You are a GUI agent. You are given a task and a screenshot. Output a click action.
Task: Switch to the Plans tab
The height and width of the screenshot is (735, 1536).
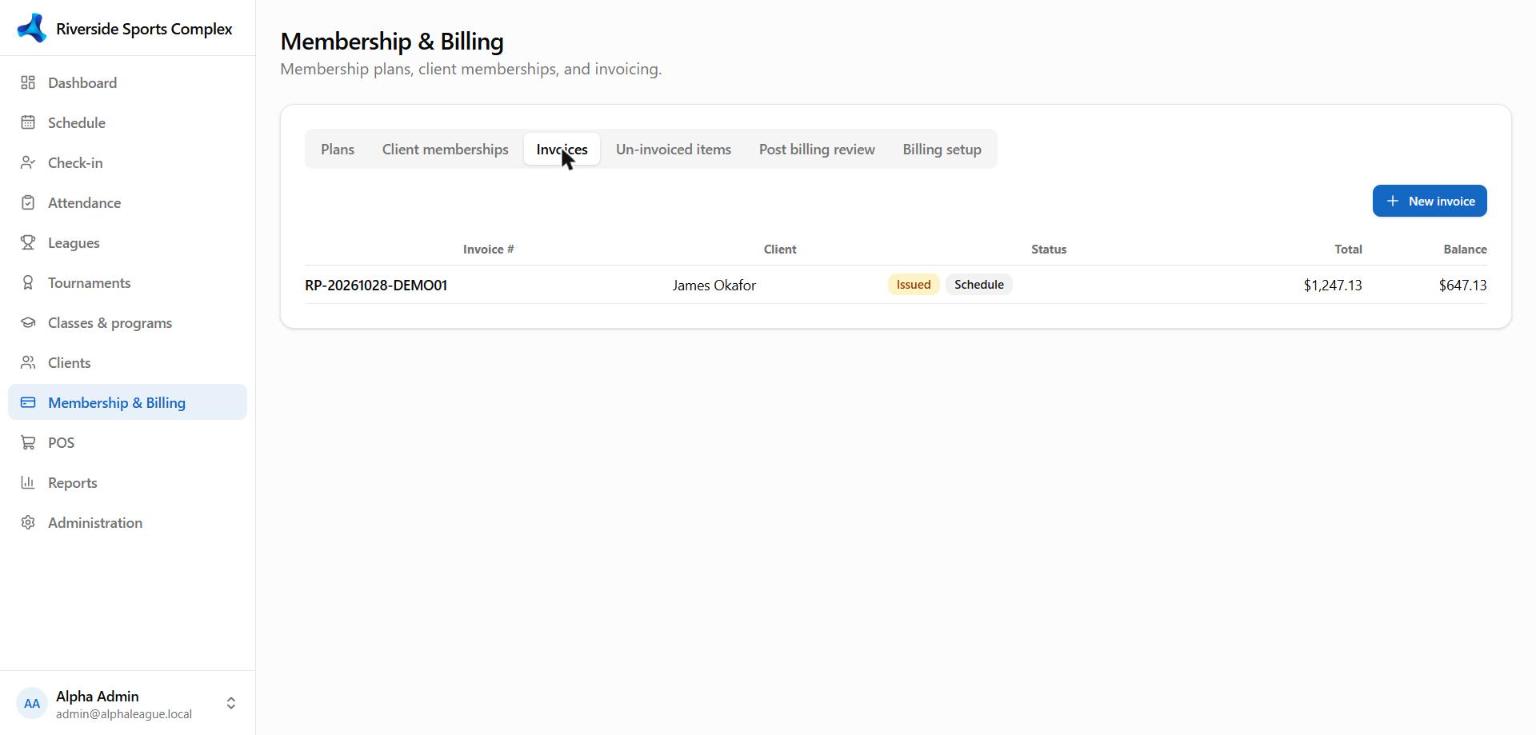tap(337, 149)
